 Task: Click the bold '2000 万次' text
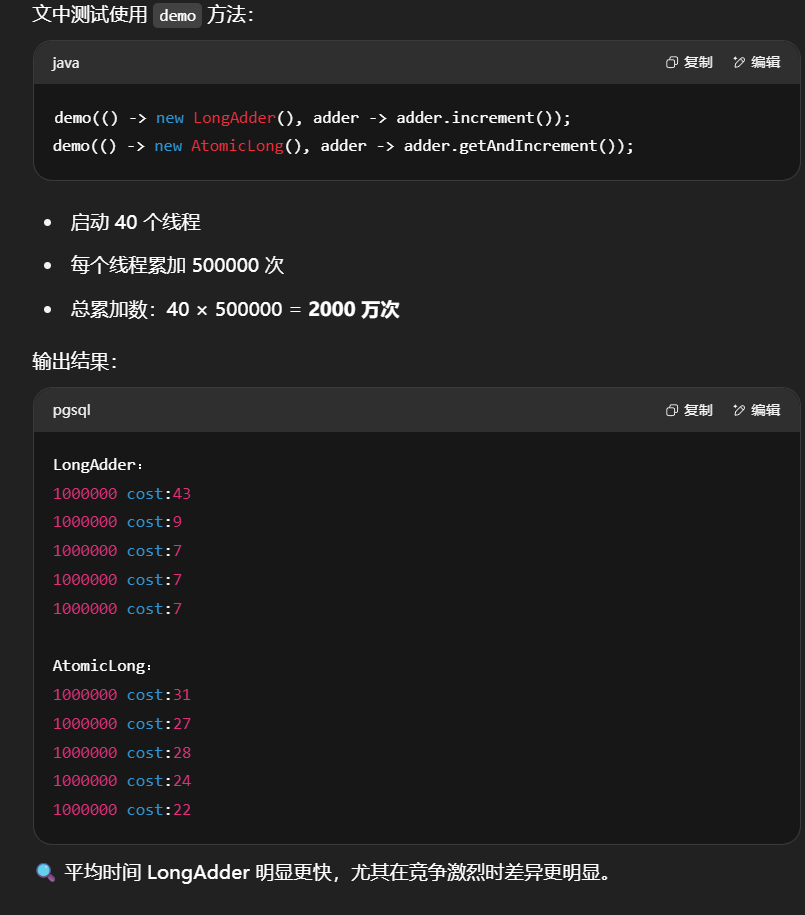[354, 310]
